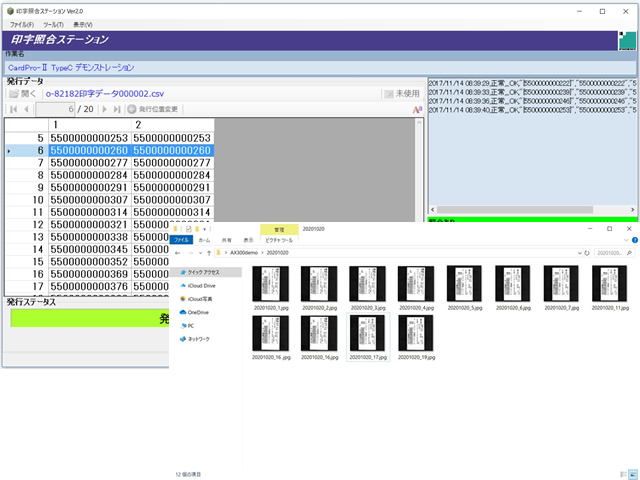
Task: Select cell 5500000000253 in column 1
Action: click(x=89, y=138)
